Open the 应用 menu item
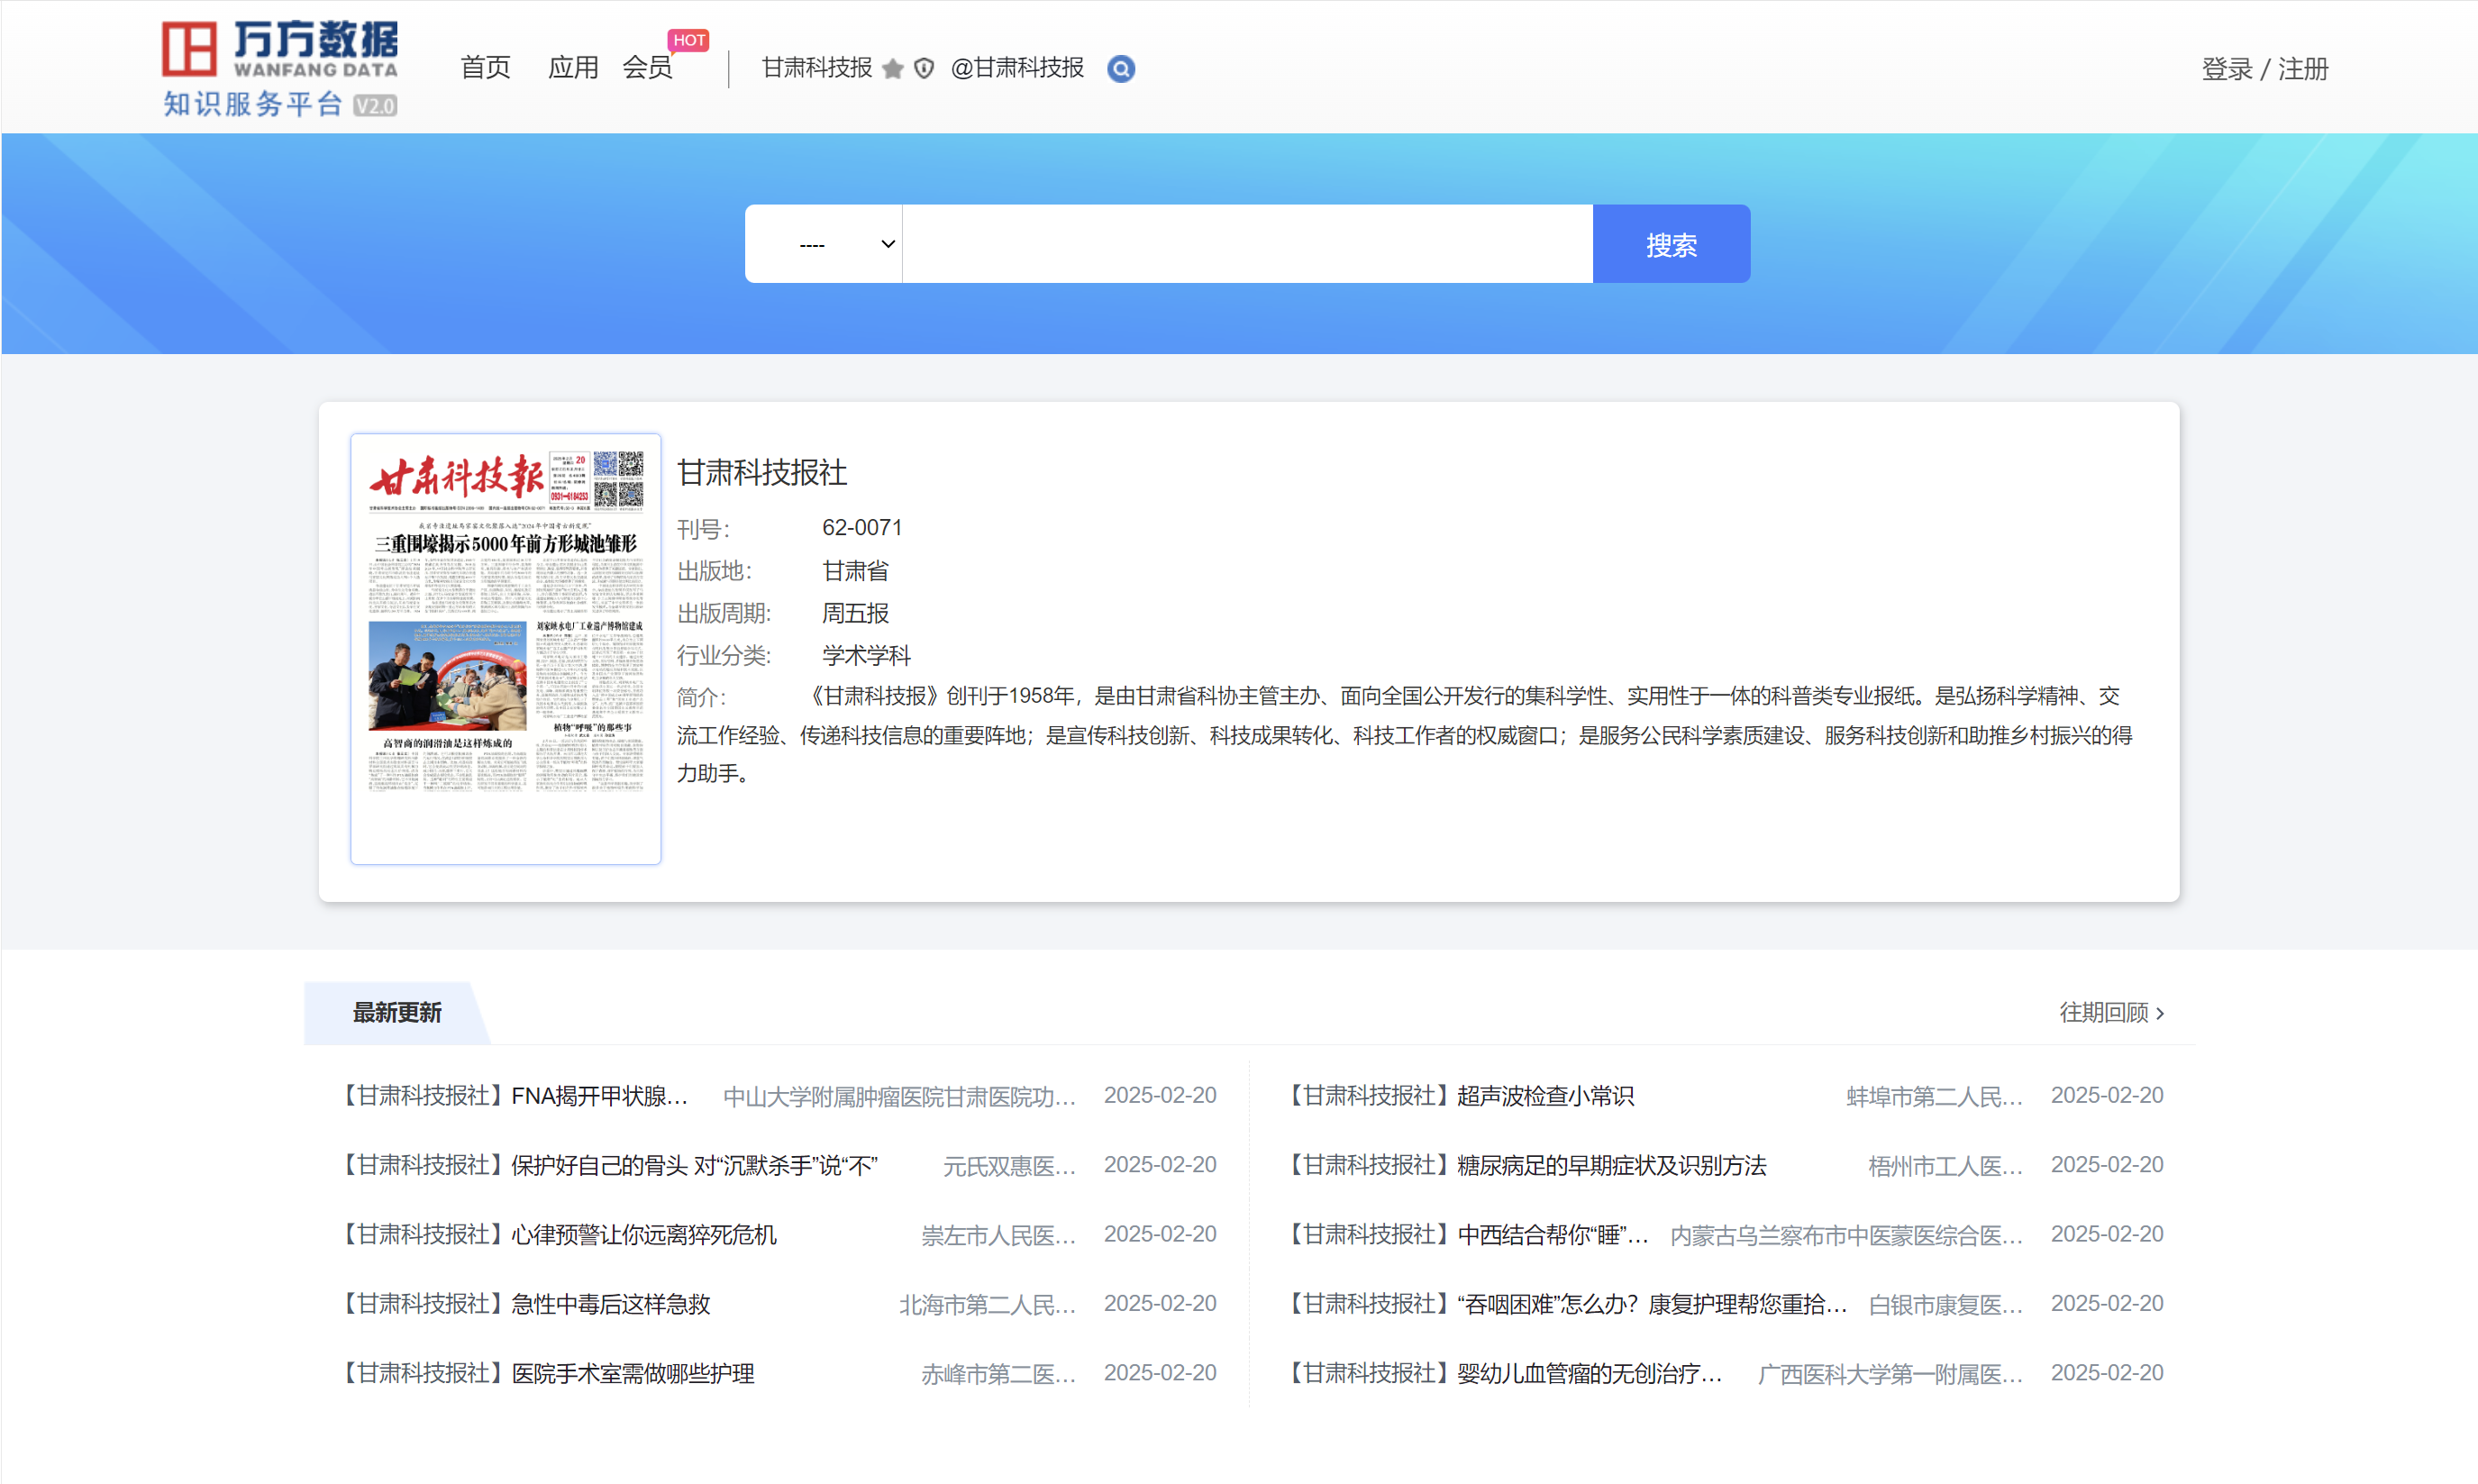This screenshot has width=2478, height=1484. tap(573, 67)
